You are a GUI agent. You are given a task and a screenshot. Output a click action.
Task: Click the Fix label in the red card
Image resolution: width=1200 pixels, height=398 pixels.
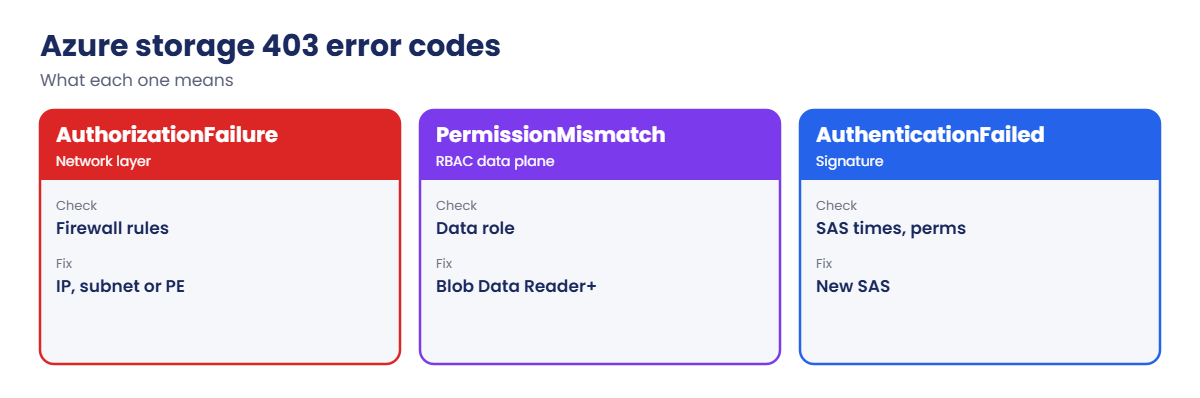(x=64, y=264)
